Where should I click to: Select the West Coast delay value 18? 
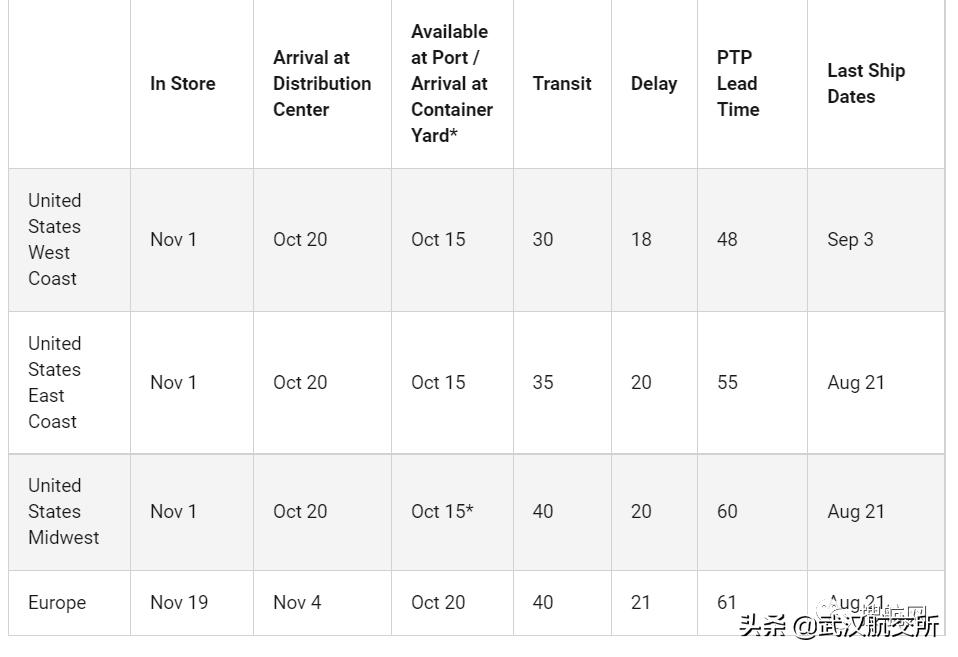click(641, 240)
